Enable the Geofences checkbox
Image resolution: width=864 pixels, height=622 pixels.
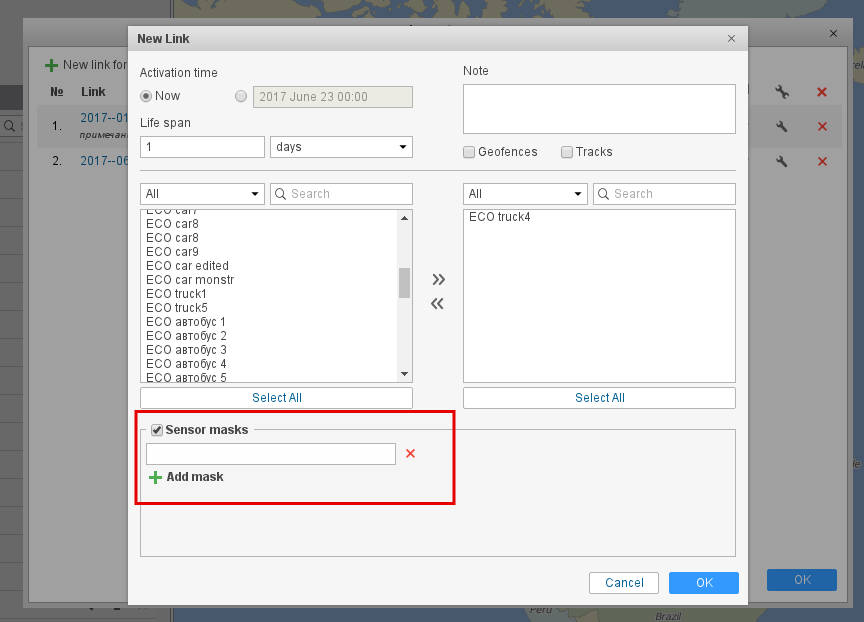469,152
